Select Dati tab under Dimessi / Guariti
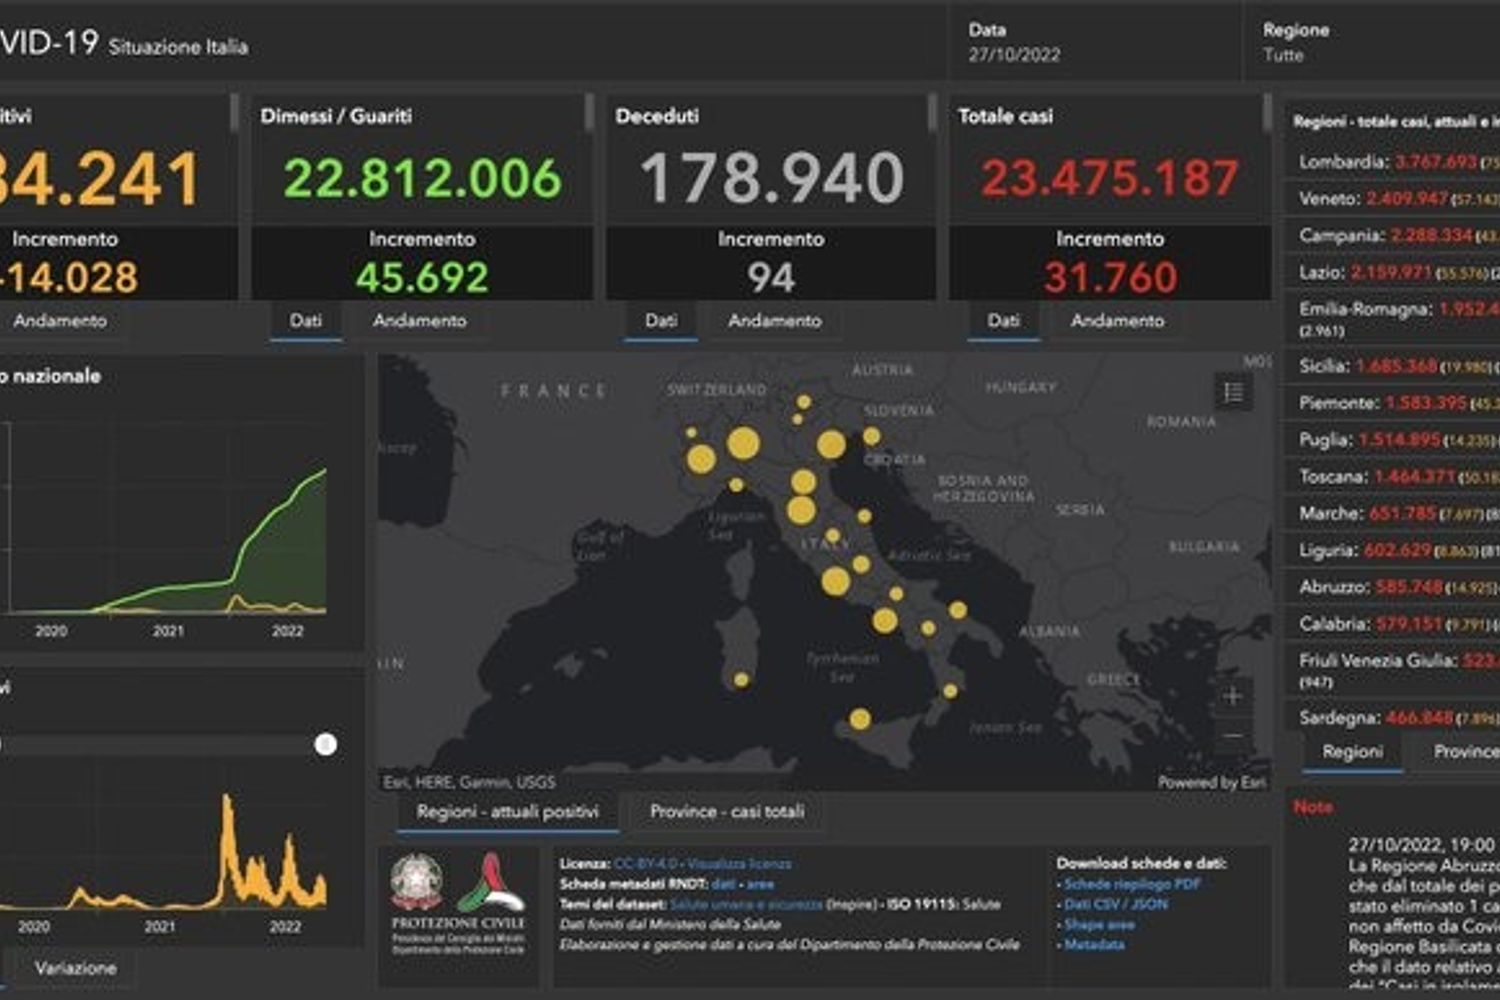This screenshot has height=1000, width=1500. tap(306, 321)
